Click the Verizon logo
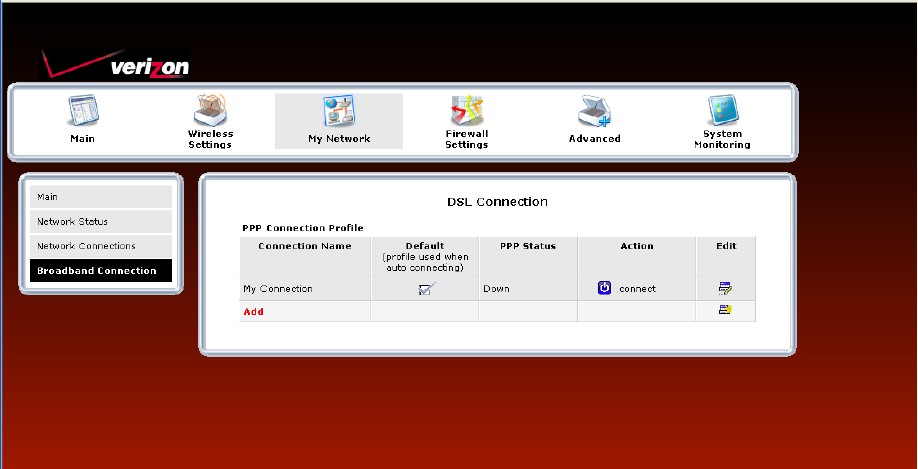The image size is (918, 469). point(115,65)
